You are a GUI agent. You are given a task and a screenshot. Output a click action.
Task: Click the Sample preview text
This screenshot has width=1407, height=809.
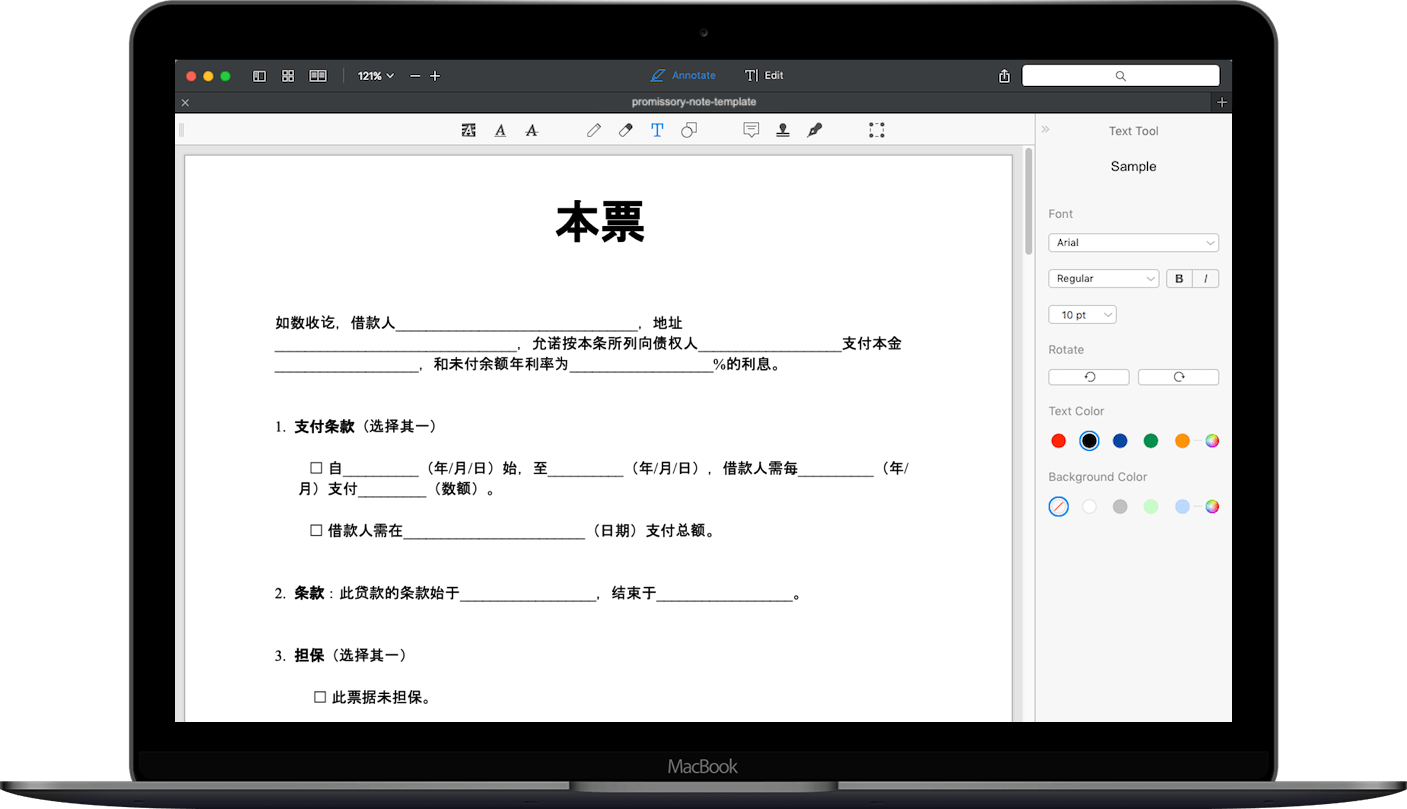(1133, 167)
